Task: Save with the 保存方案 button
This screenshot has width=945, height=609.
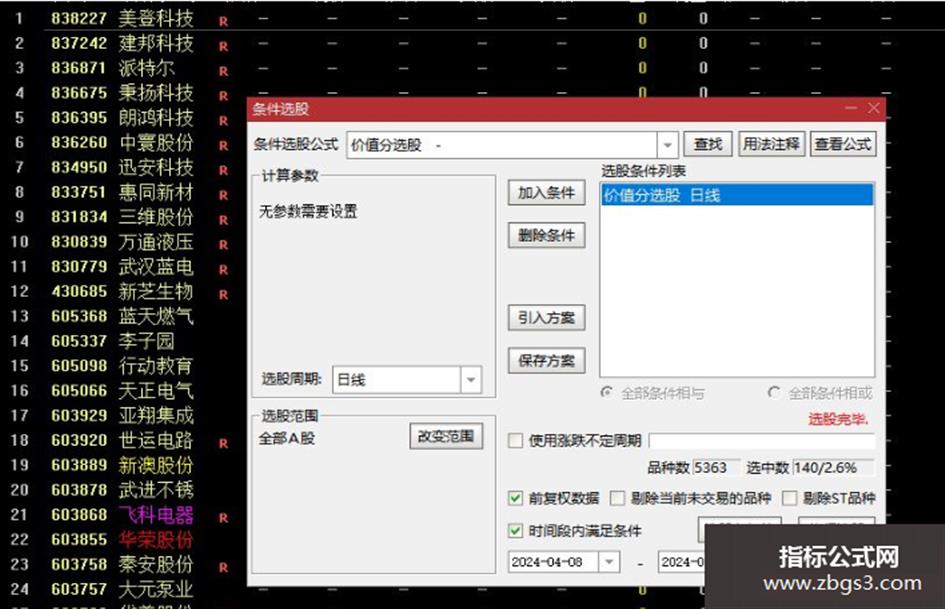Action: (x=547, y=361)
